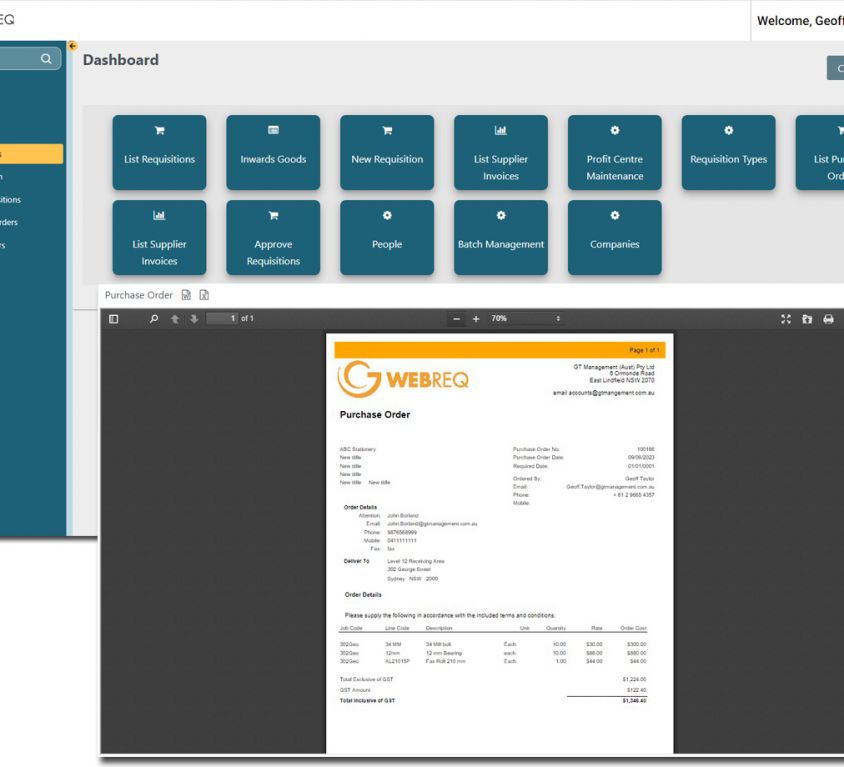Click the highlighted orange sidebar menu item

coord(31,154)
